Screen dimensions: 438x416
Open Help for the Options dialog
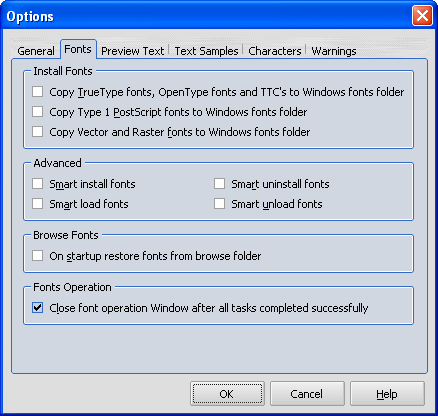[387, 394]
